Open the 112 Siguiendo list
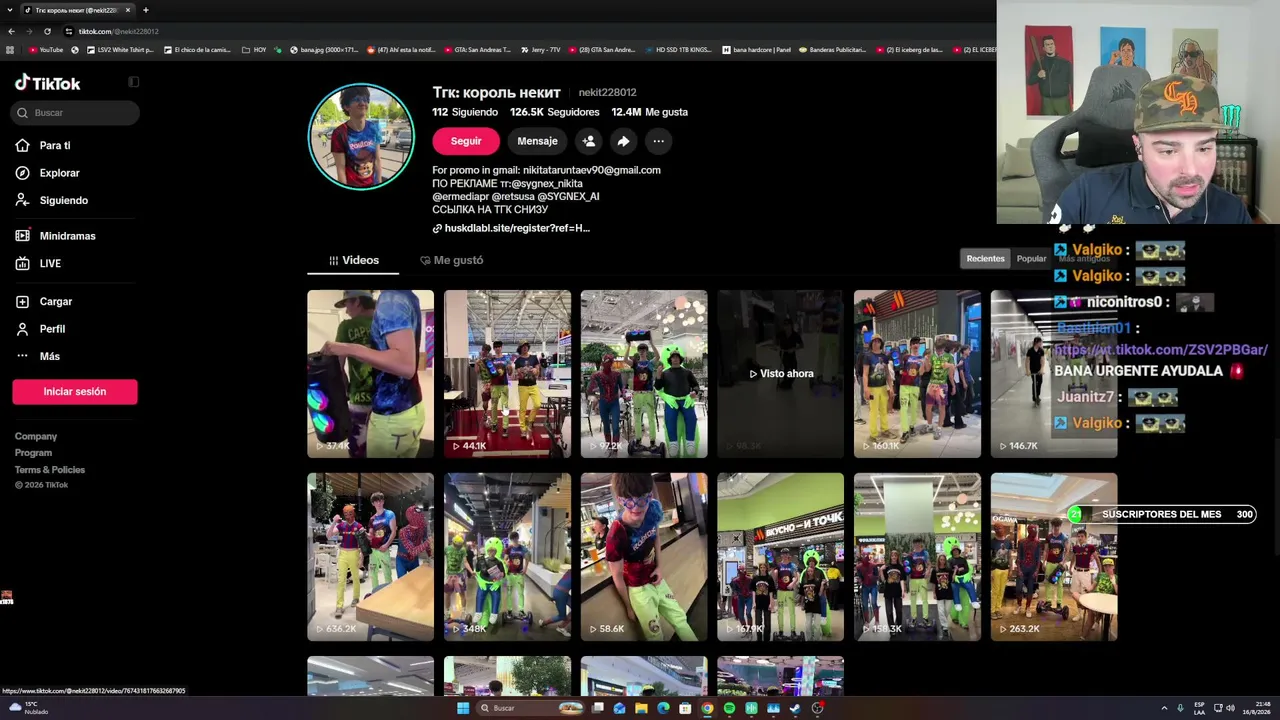 click(x=465, y=112)
